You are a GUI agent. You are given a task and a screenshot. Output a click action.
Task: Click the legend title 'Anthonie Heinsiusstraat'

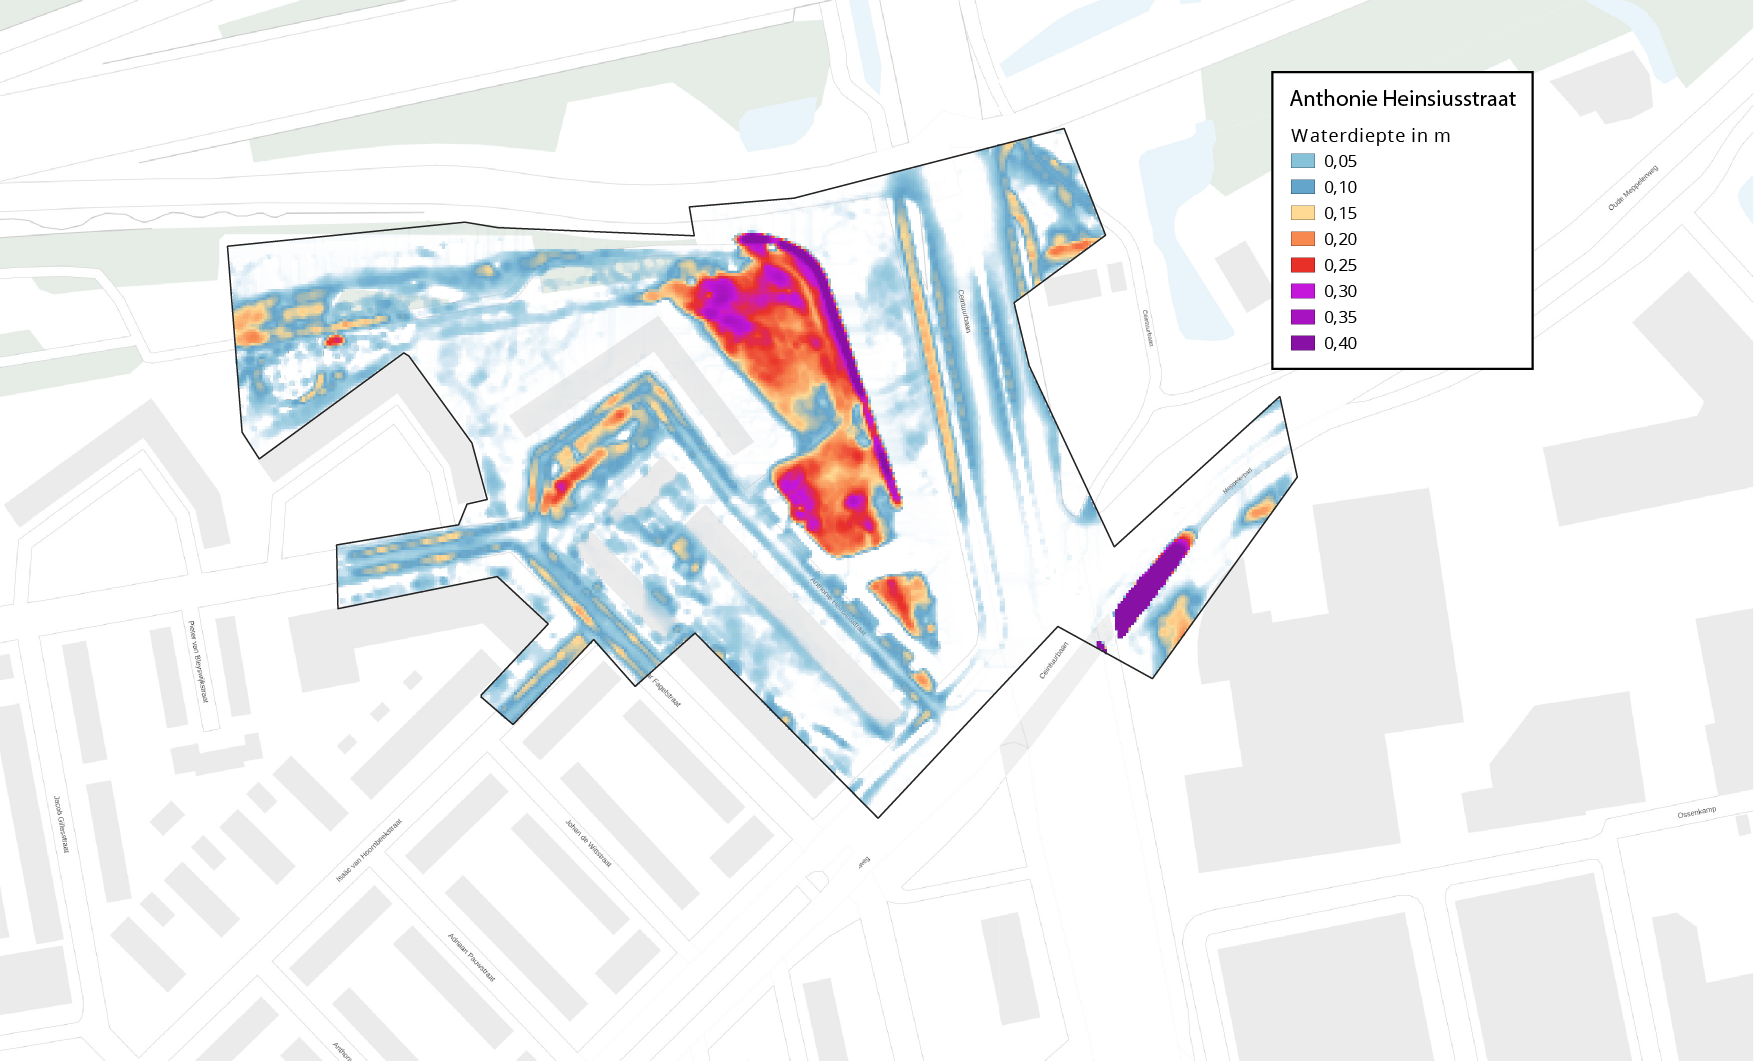[1402, 98]
